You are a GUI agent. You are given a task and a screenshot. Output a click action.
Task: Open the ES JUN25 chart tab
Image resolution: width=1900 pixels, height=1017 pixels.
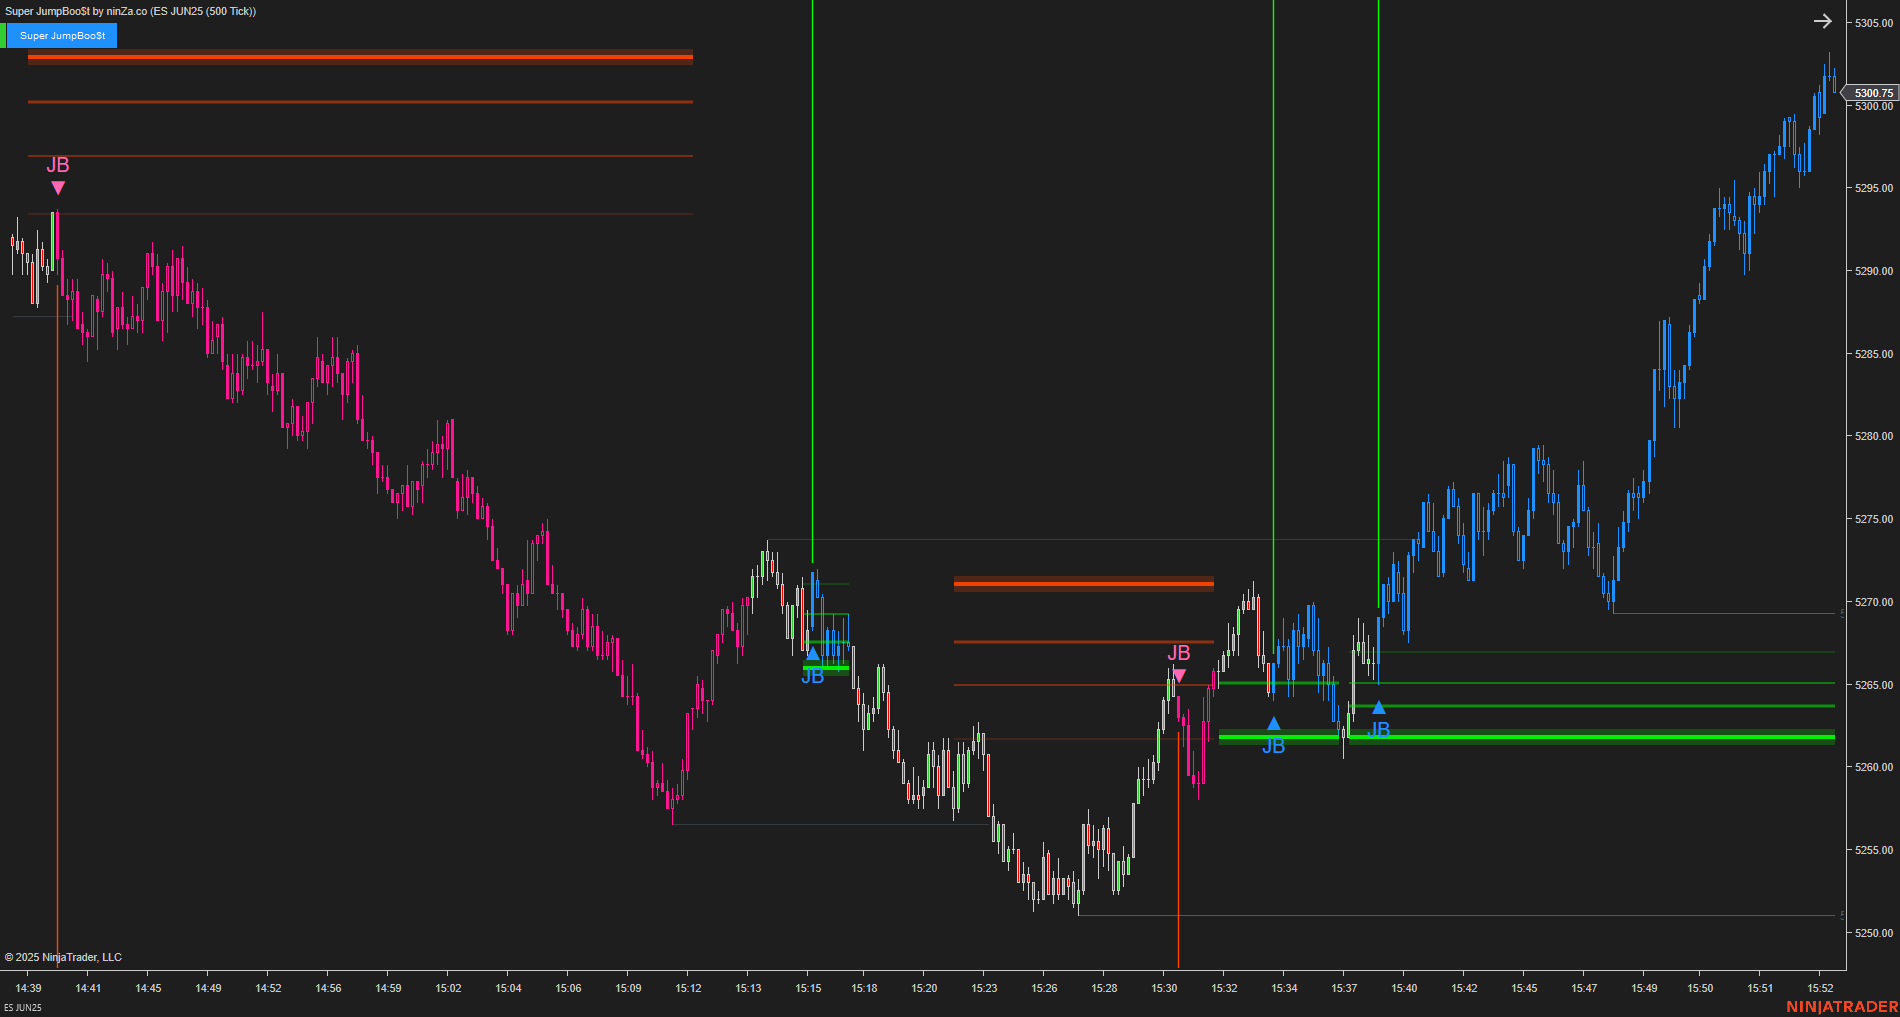coord(23,1007)
